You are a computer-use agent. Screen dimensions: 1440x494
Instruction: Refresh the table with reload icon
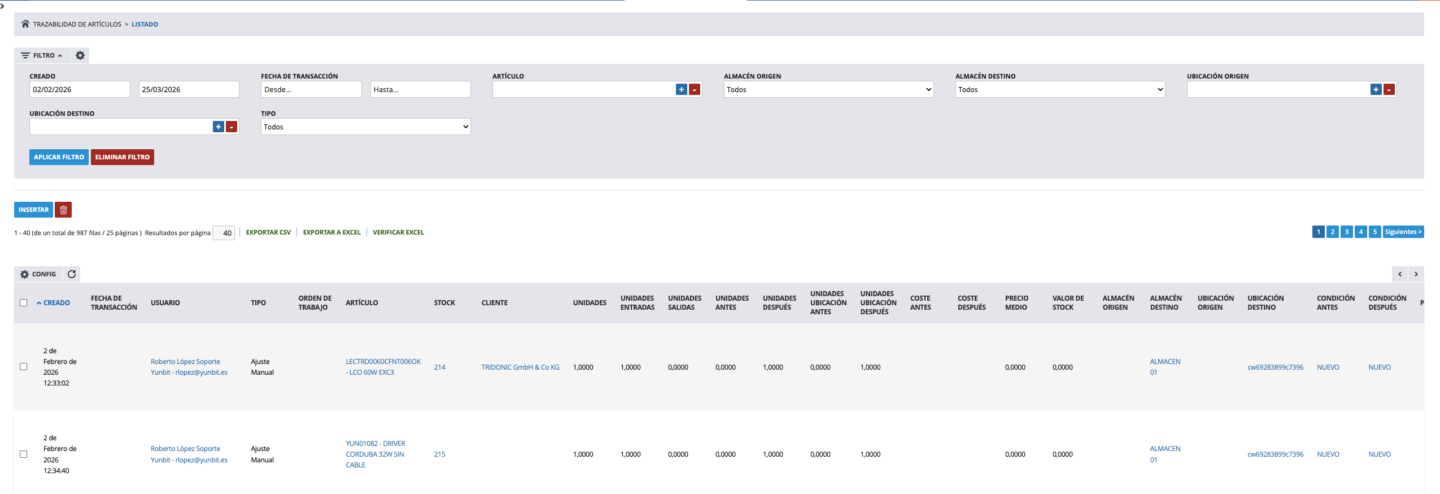coord(72,274)
